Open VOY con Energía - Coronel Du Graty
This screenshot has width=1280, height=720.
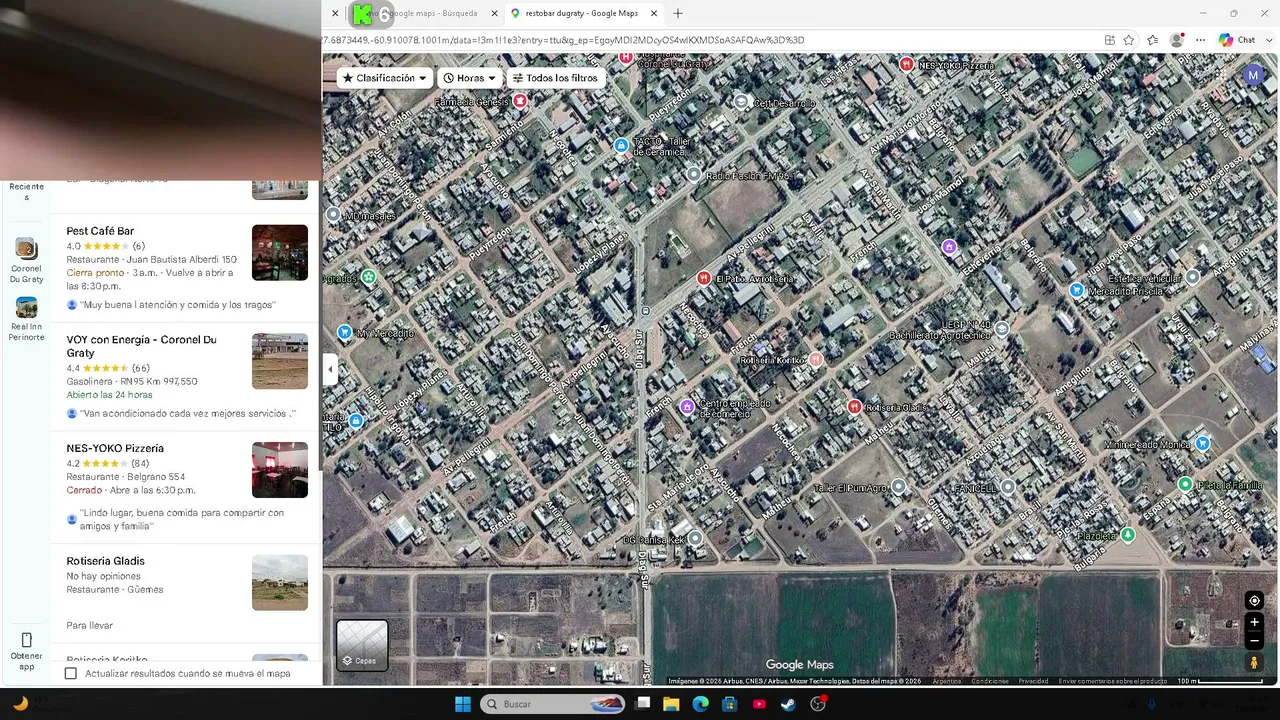coord(141,346)
